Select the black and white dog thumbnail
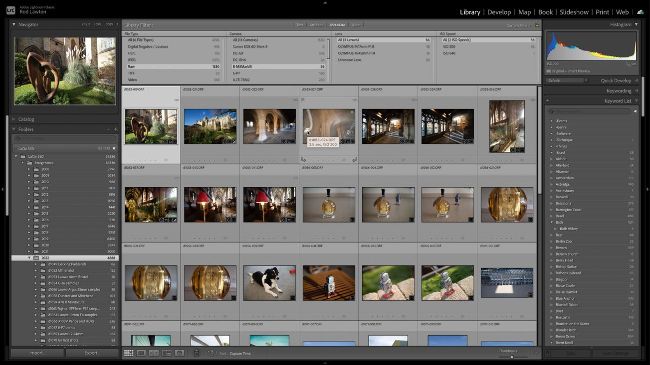The width and height of the screenshot is (650, 365). pos(269,283)
